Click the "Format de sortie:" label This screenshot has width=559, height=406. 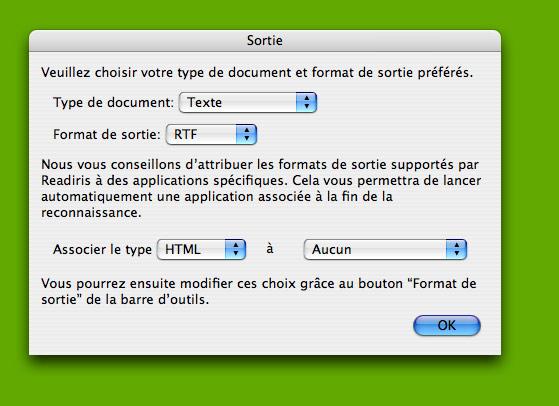coord(107,134)
